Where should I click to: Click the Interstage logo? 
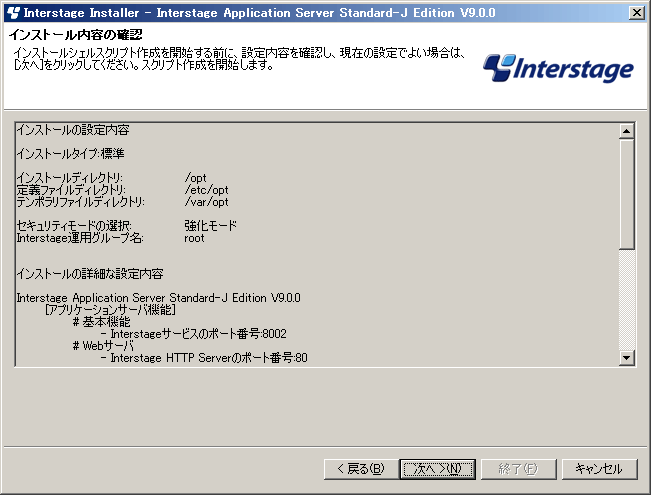click(x=558, y=68)
